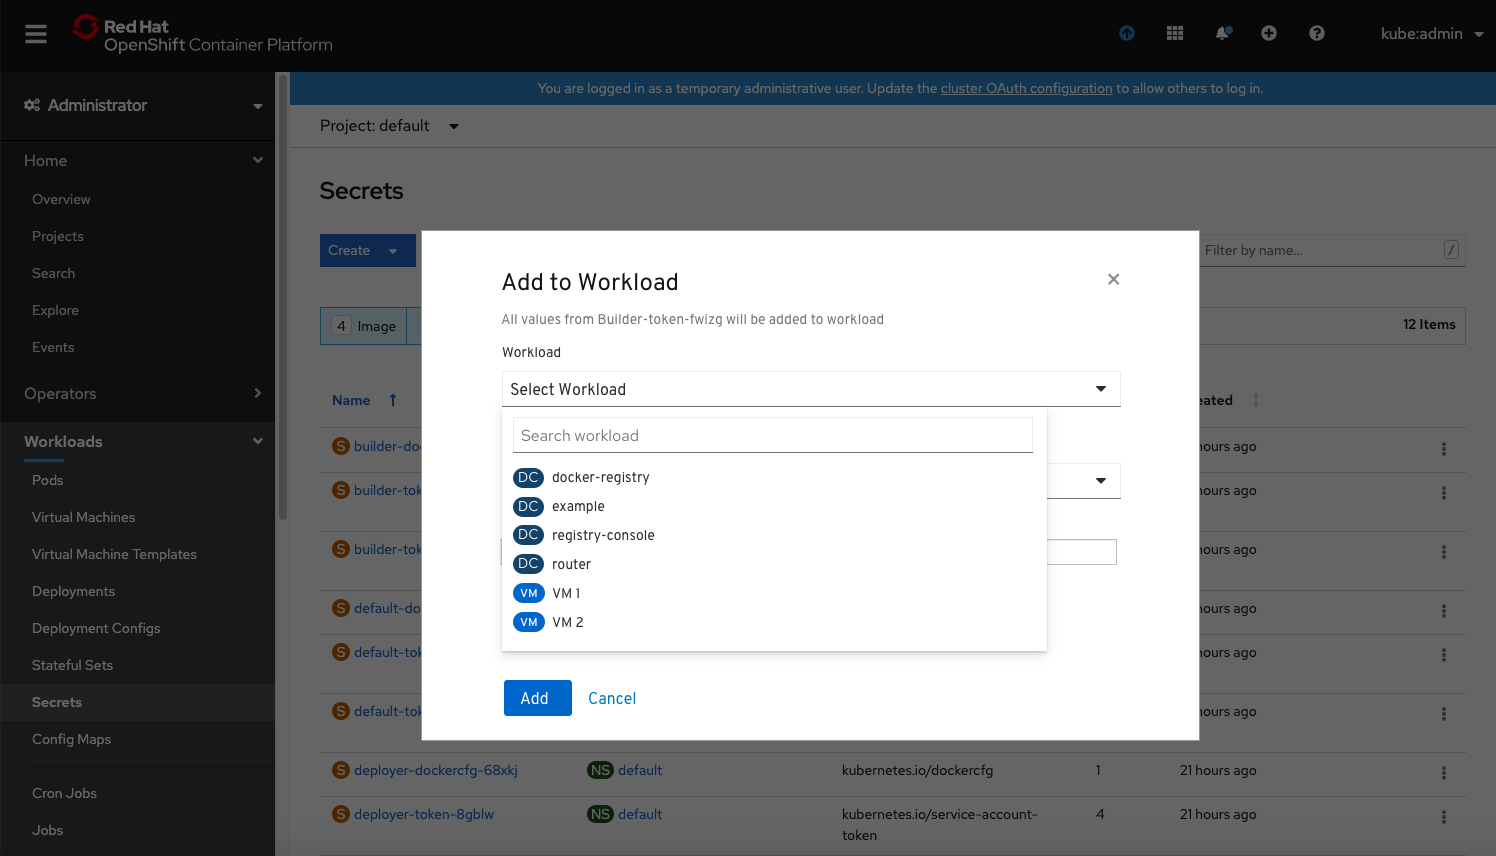Image resolution: width=1496 pixels, height=856 pixels.
Task: Go to Projects in sidebar
Action: point(58,236)
